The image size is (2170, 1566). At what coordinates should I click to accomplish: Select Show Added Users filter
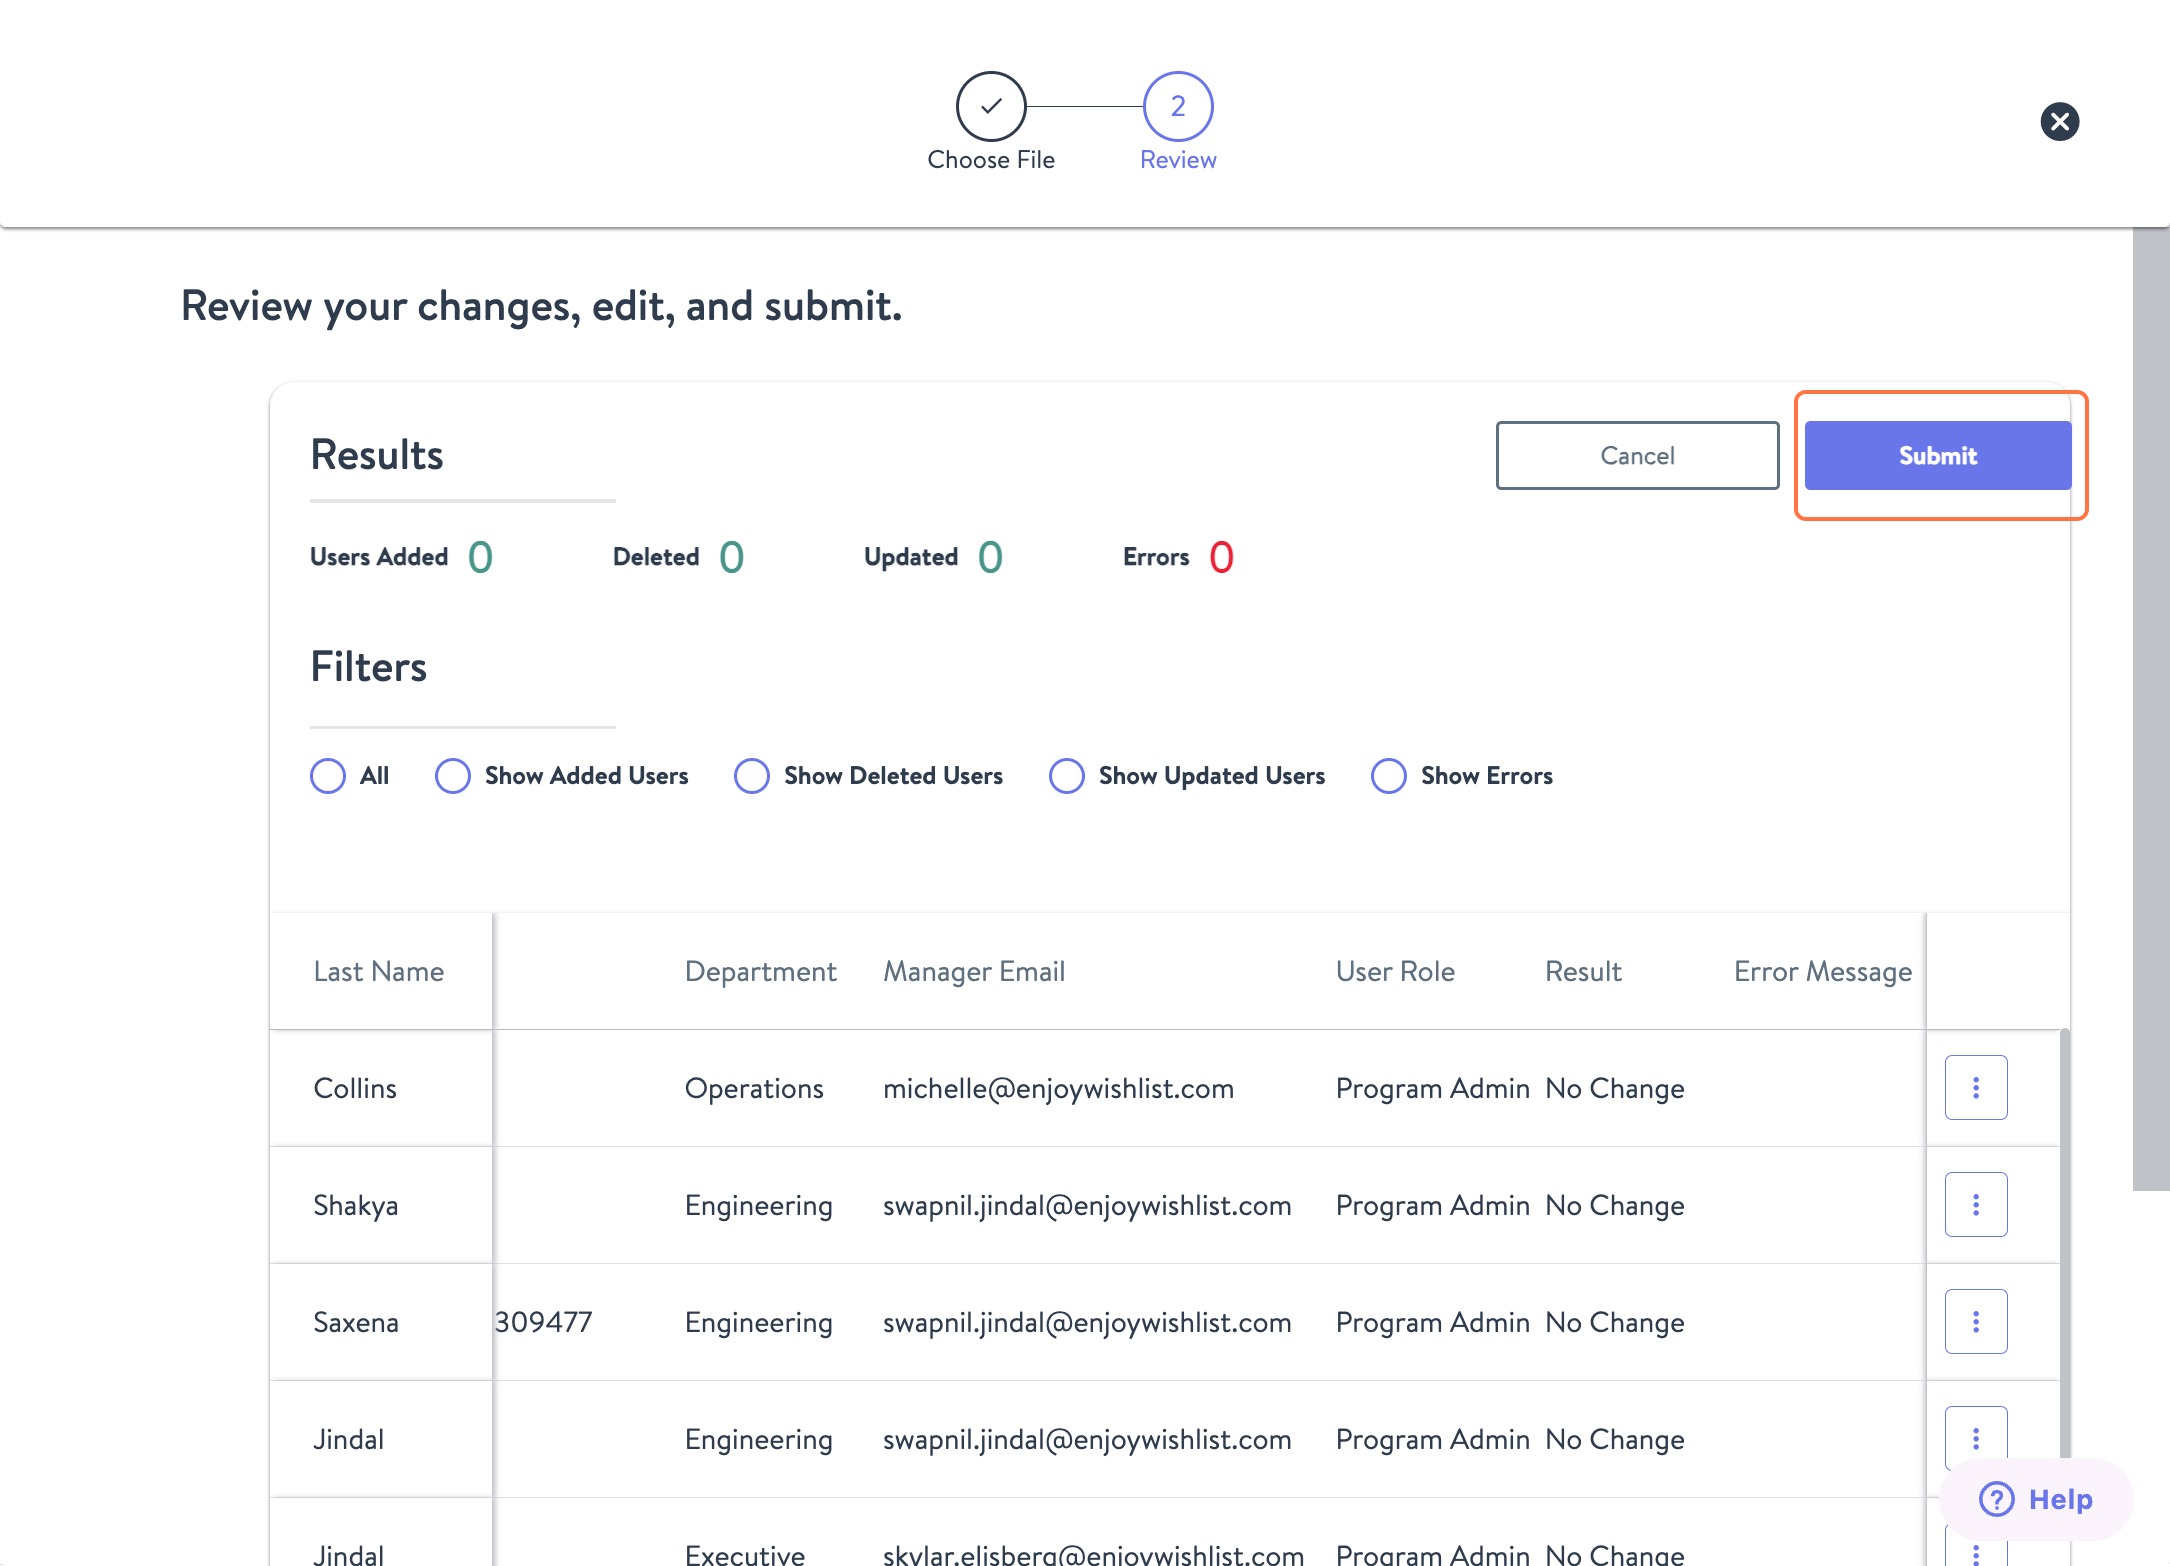pos(453,776)
